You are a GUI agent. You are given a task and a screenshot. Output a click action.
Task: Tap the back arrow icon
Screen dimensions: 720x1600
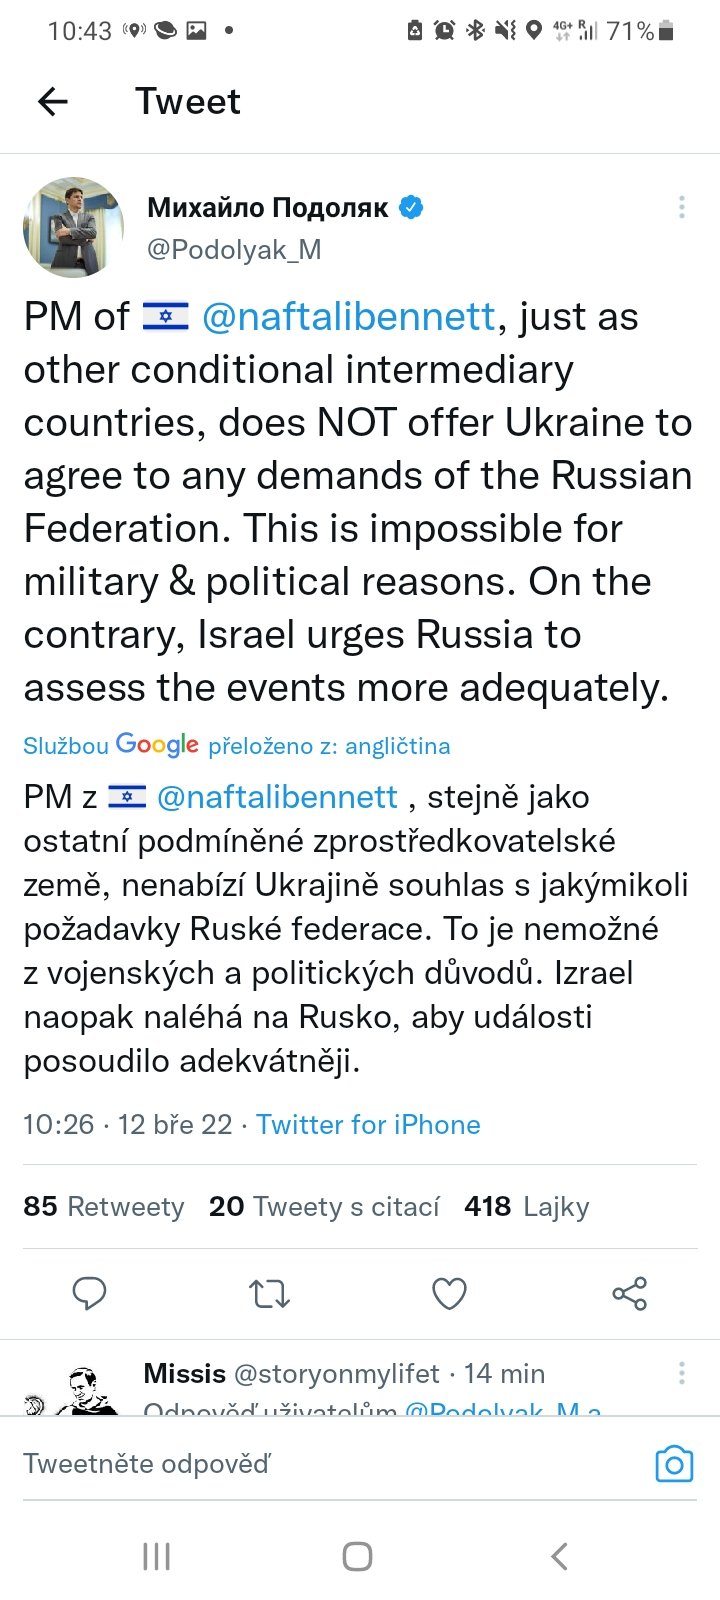click(53, 101)
